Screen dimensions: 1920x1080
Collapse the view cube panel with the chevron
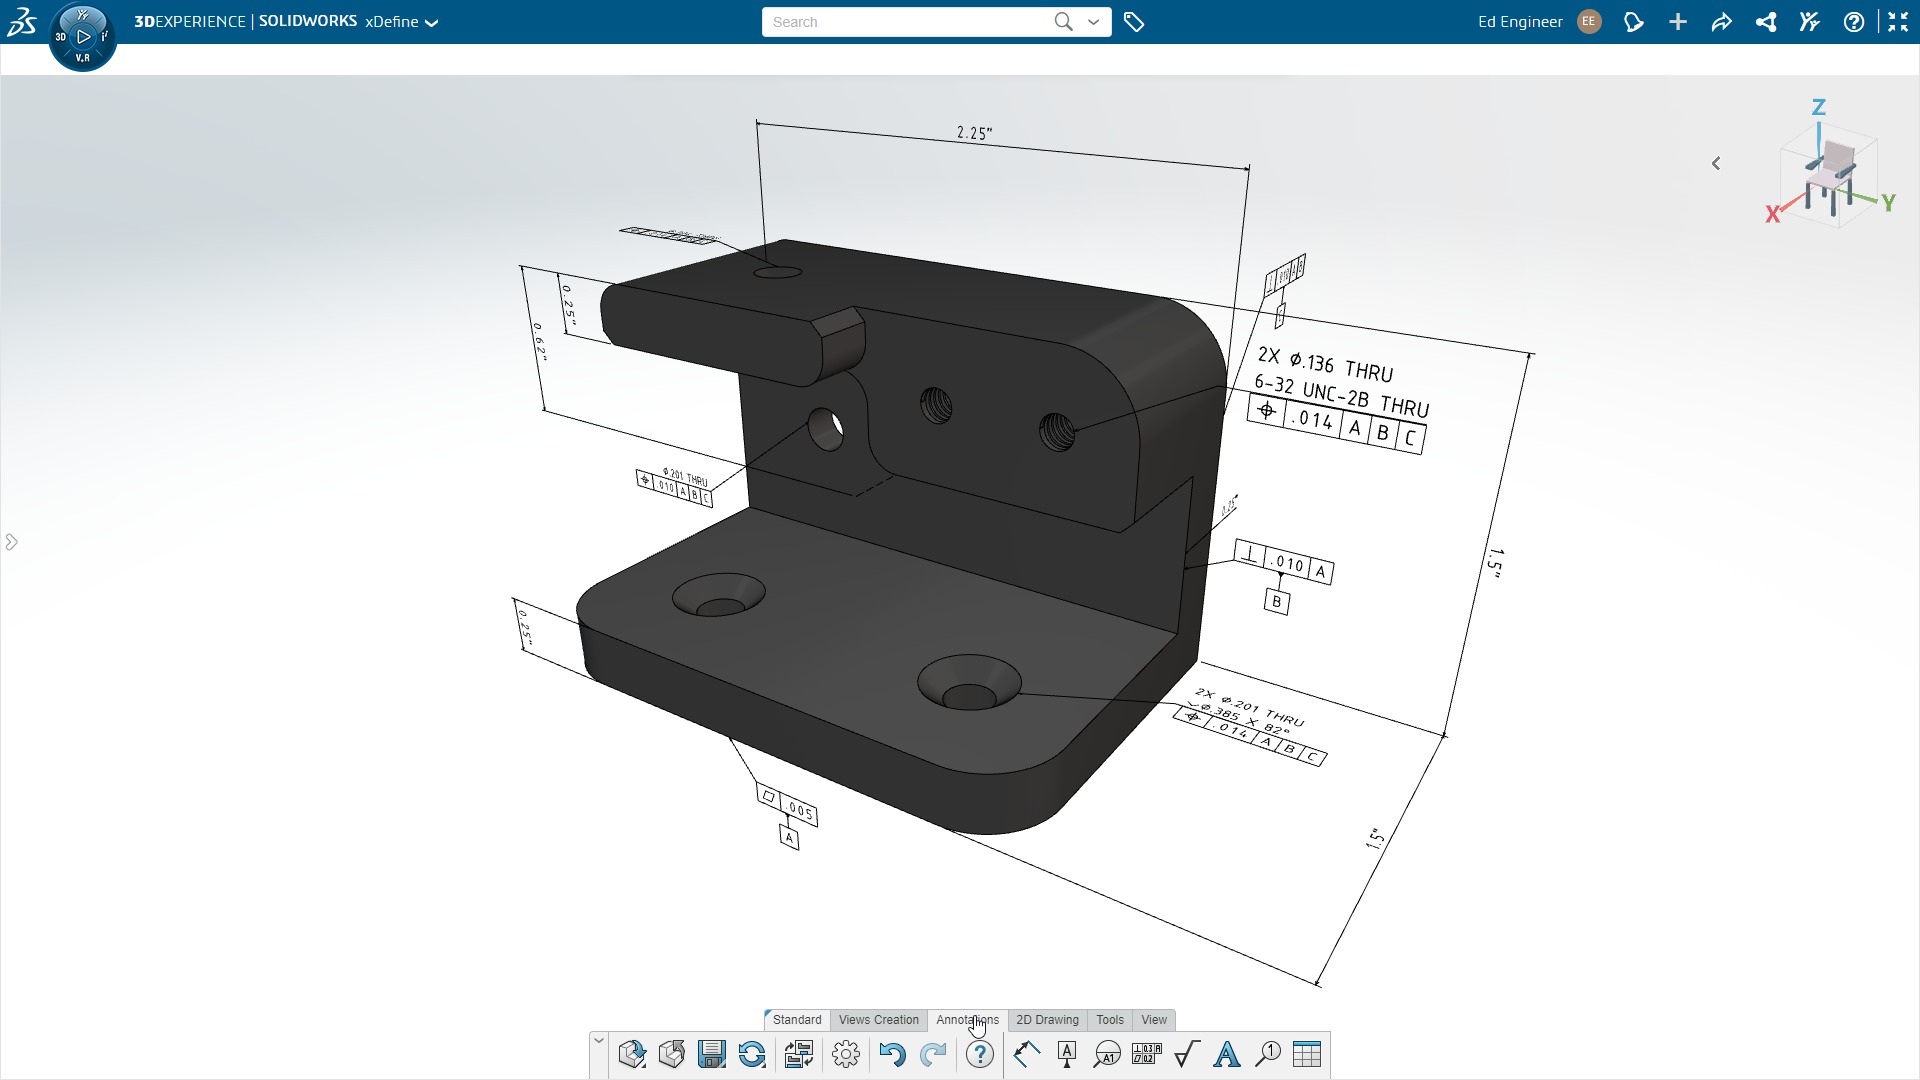tap(1717, 163)
